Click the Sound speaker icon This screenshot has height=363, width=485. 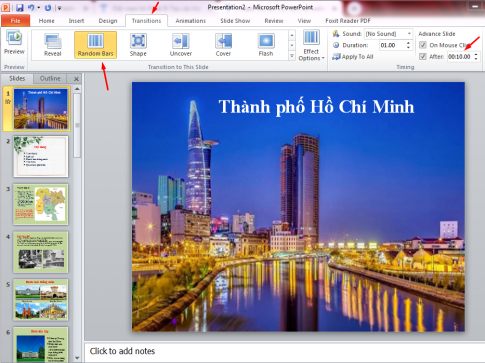coord(336,34)
